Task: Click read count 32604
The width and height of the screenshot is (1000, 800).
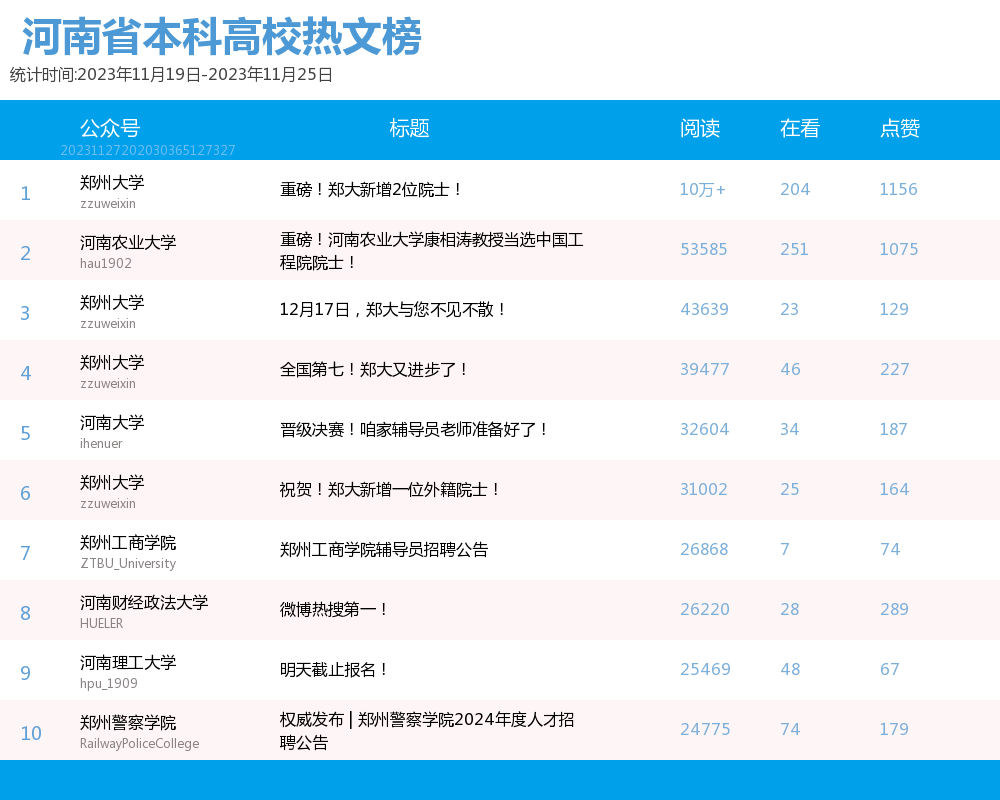Action: tap(704, 429)
